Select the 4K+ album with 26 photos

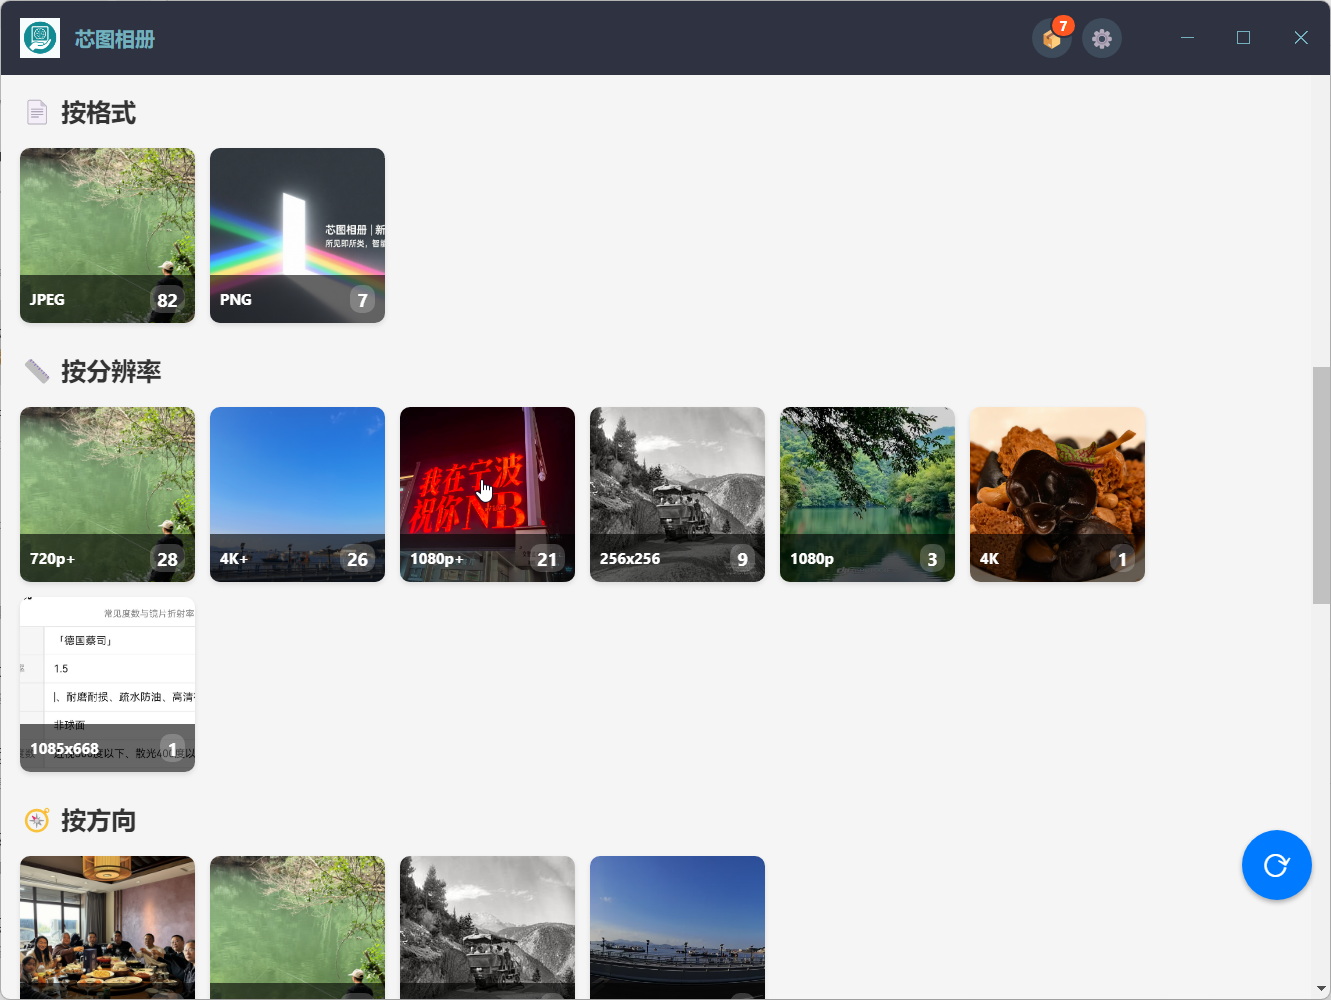point(297,494)
